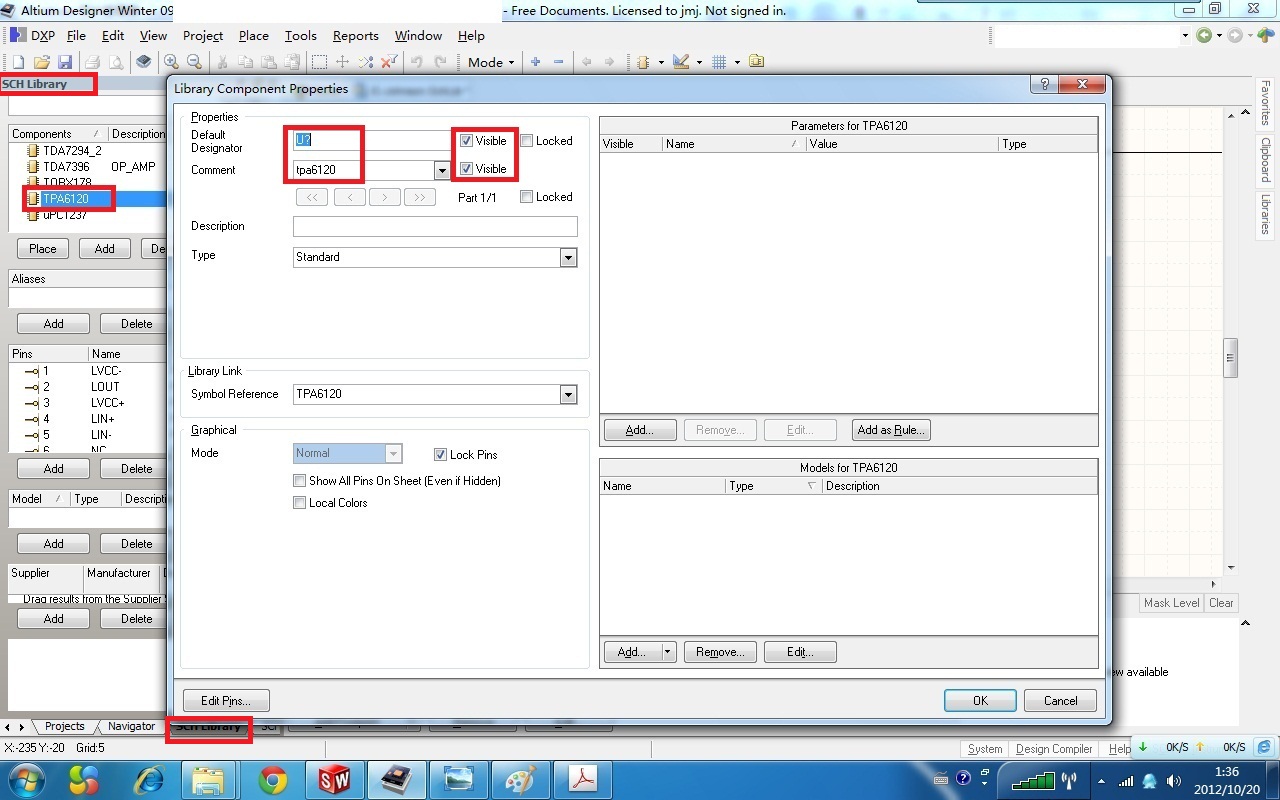Click the Edit Pins... button
Image resolution: width=1280 pixels, height=800 pixels.
click(x=226, y=701)
